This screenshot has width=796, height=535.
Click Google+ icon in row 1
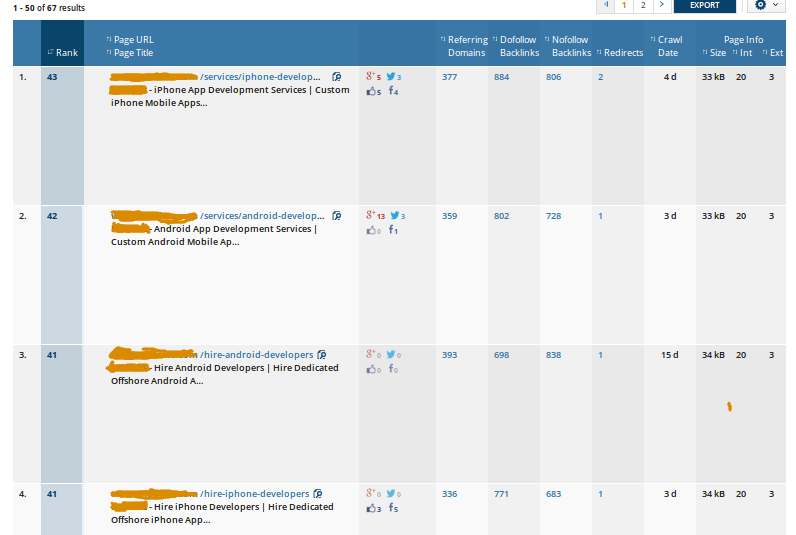point(371,76)
